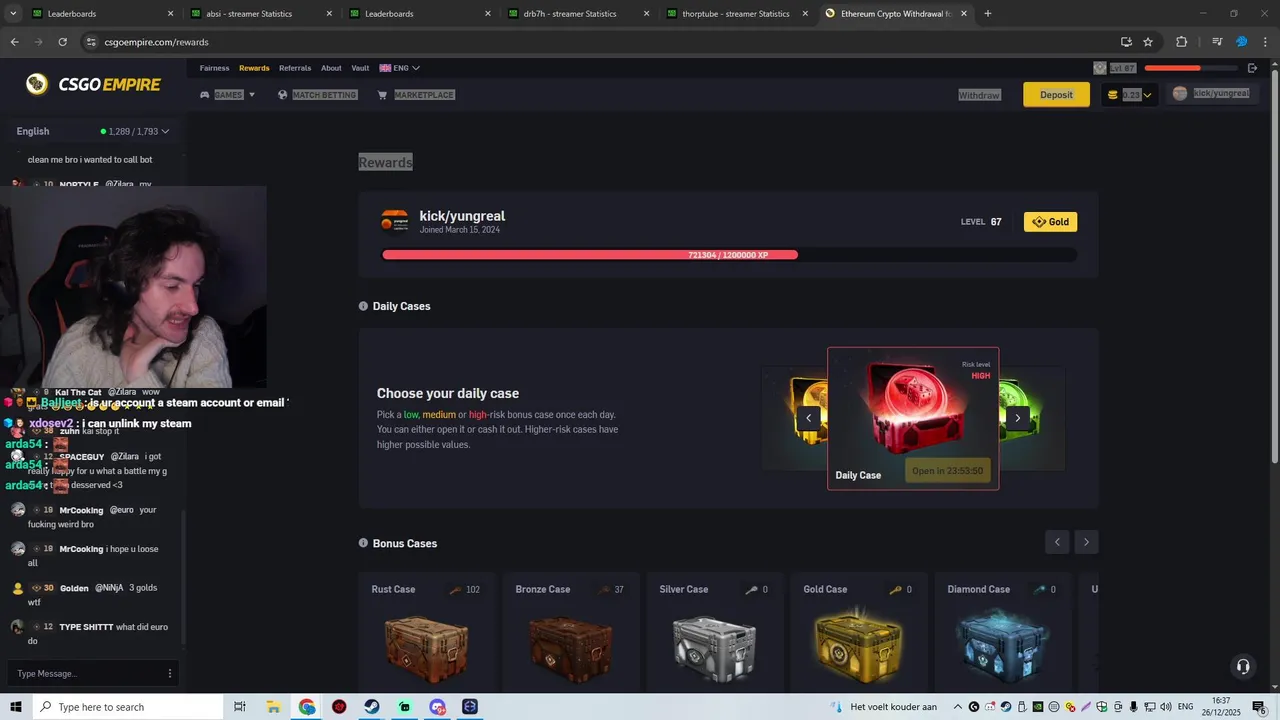Select the Rewards nav link
Viewport: 1280px width, 720px height.
(x=254, y=68)
